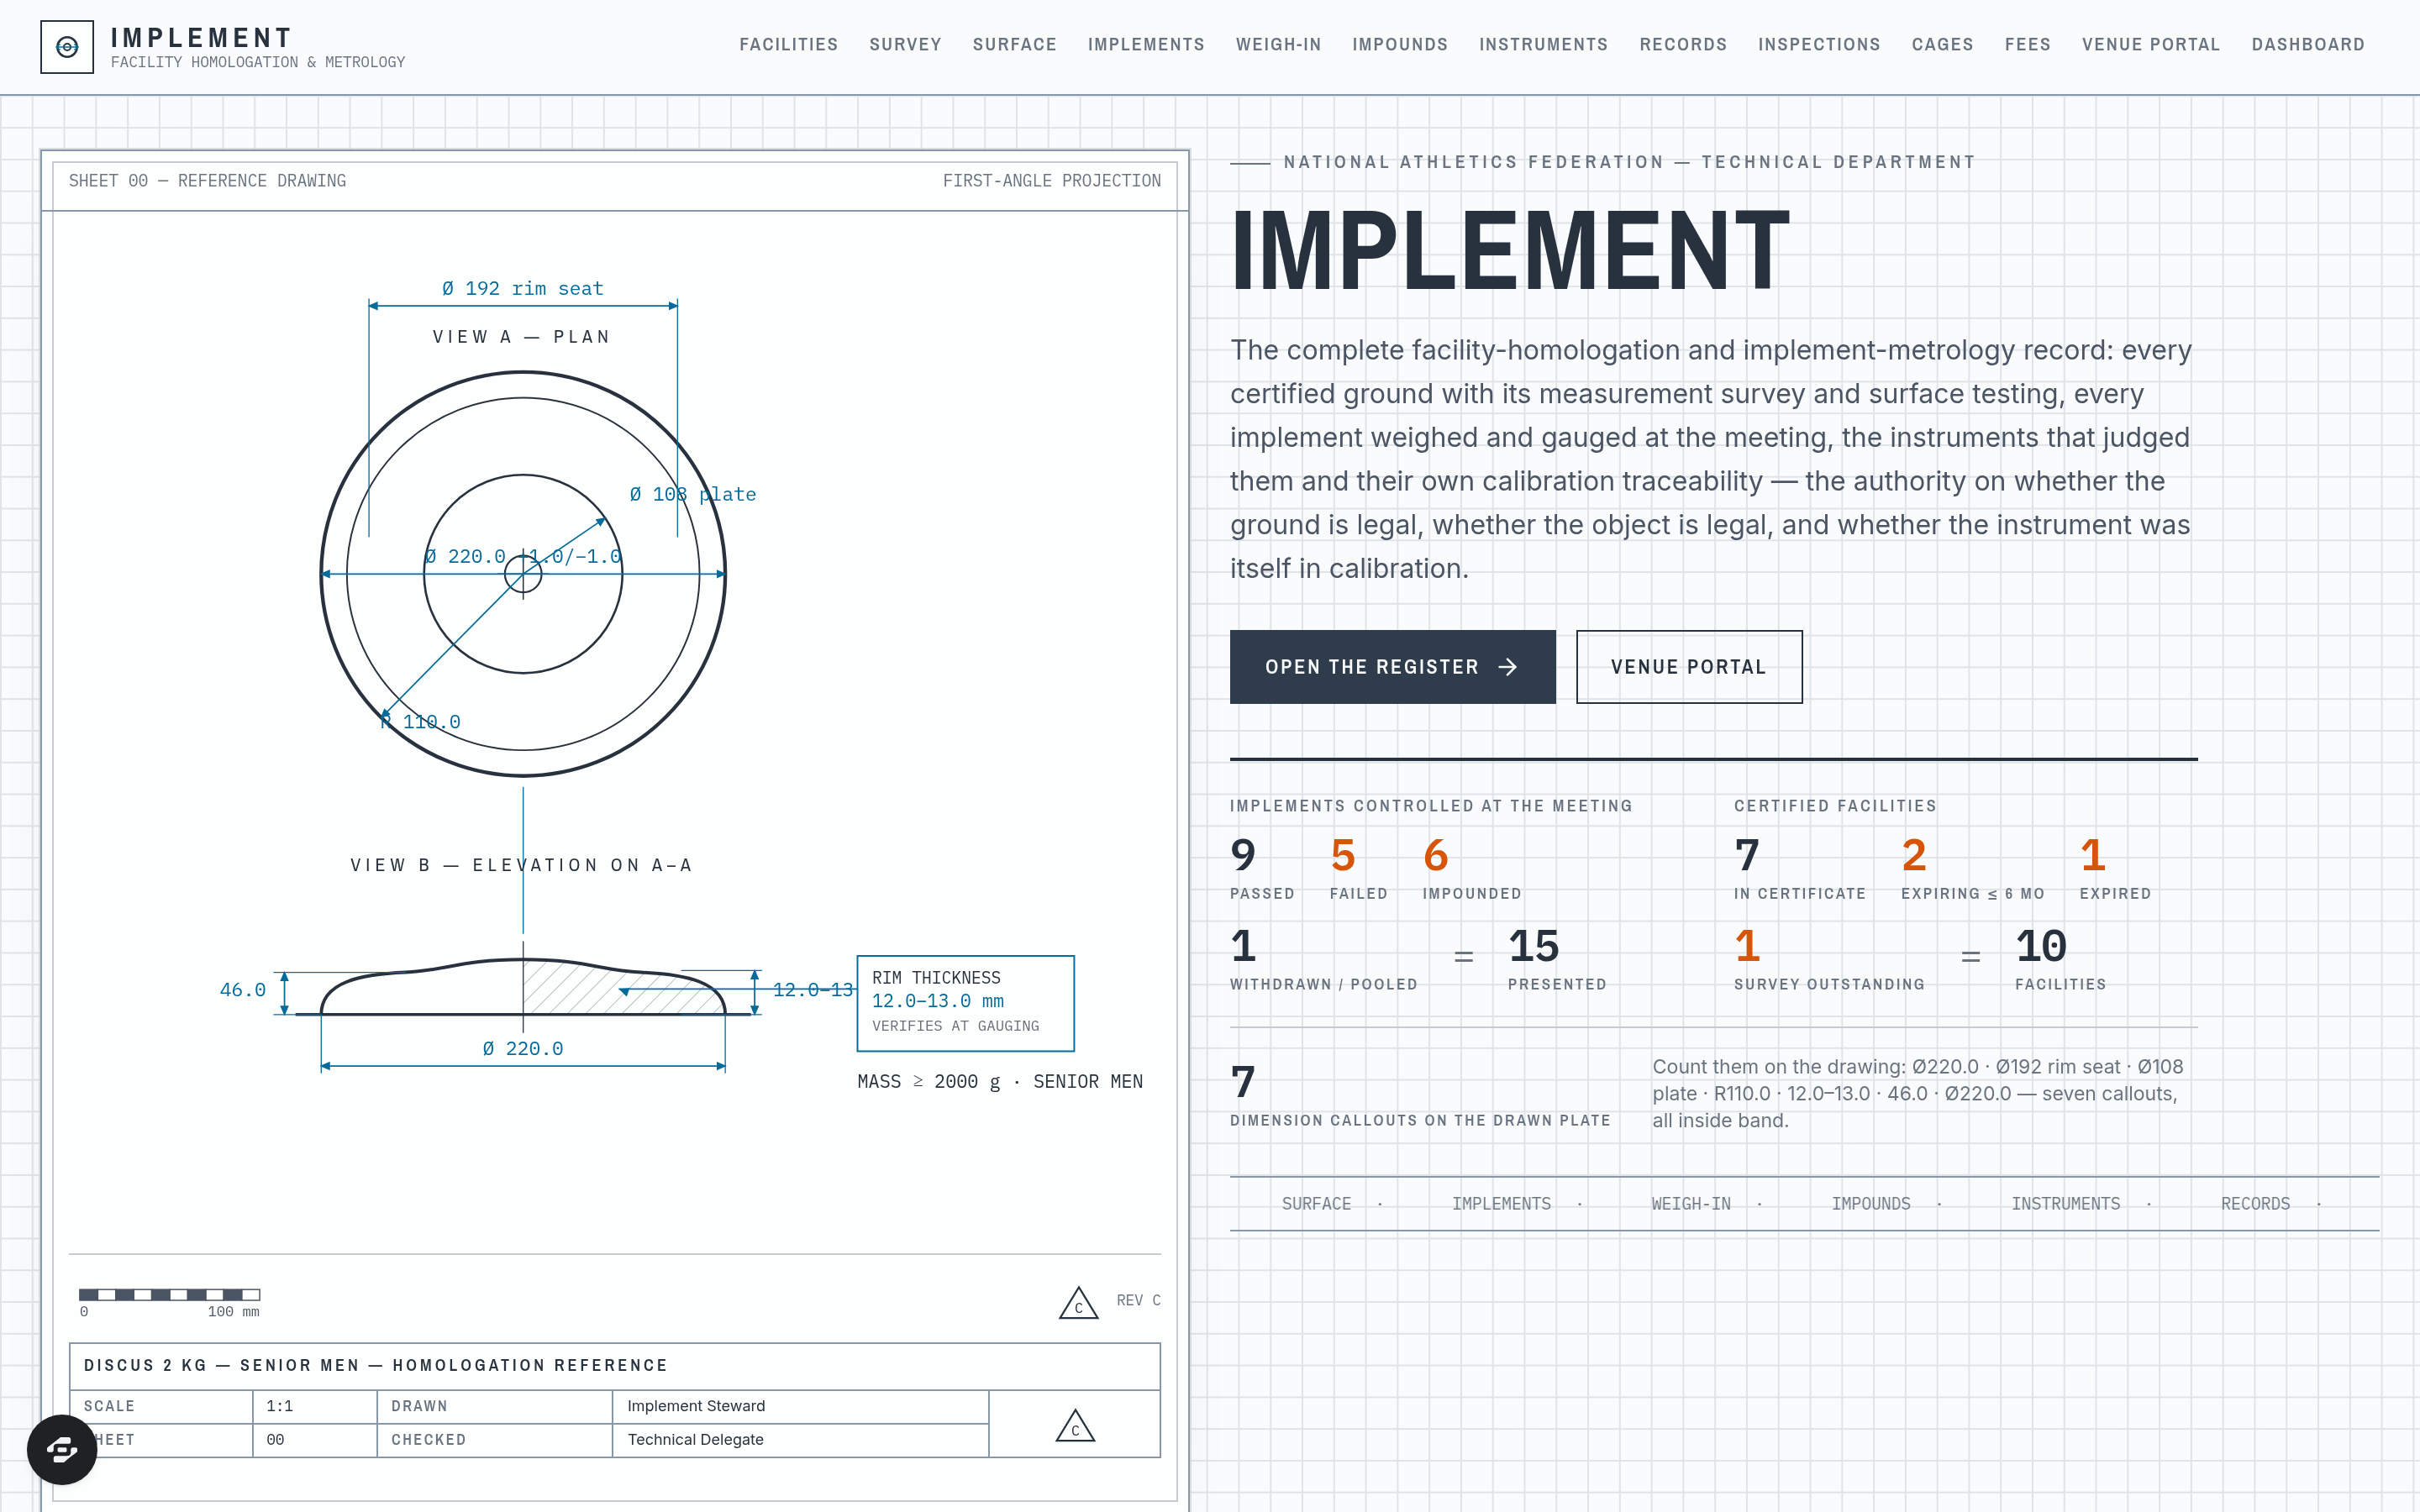Click the triangle stamp in the title block
This screenshot has width=2420, height=1512.
tap(1076, 1425)
